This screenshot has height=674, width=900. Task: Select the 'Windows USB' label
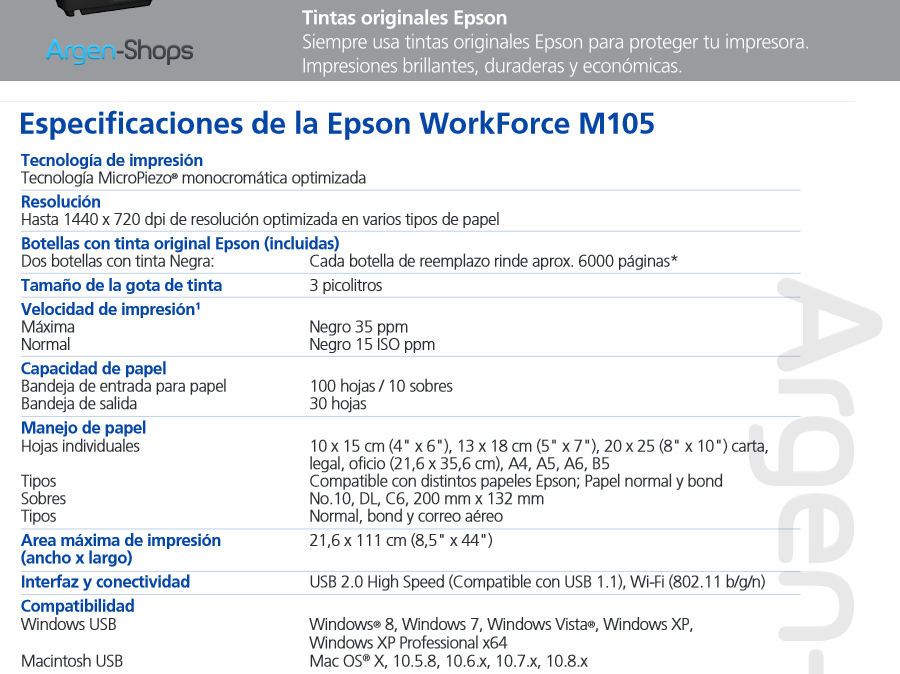click(69, 624)
